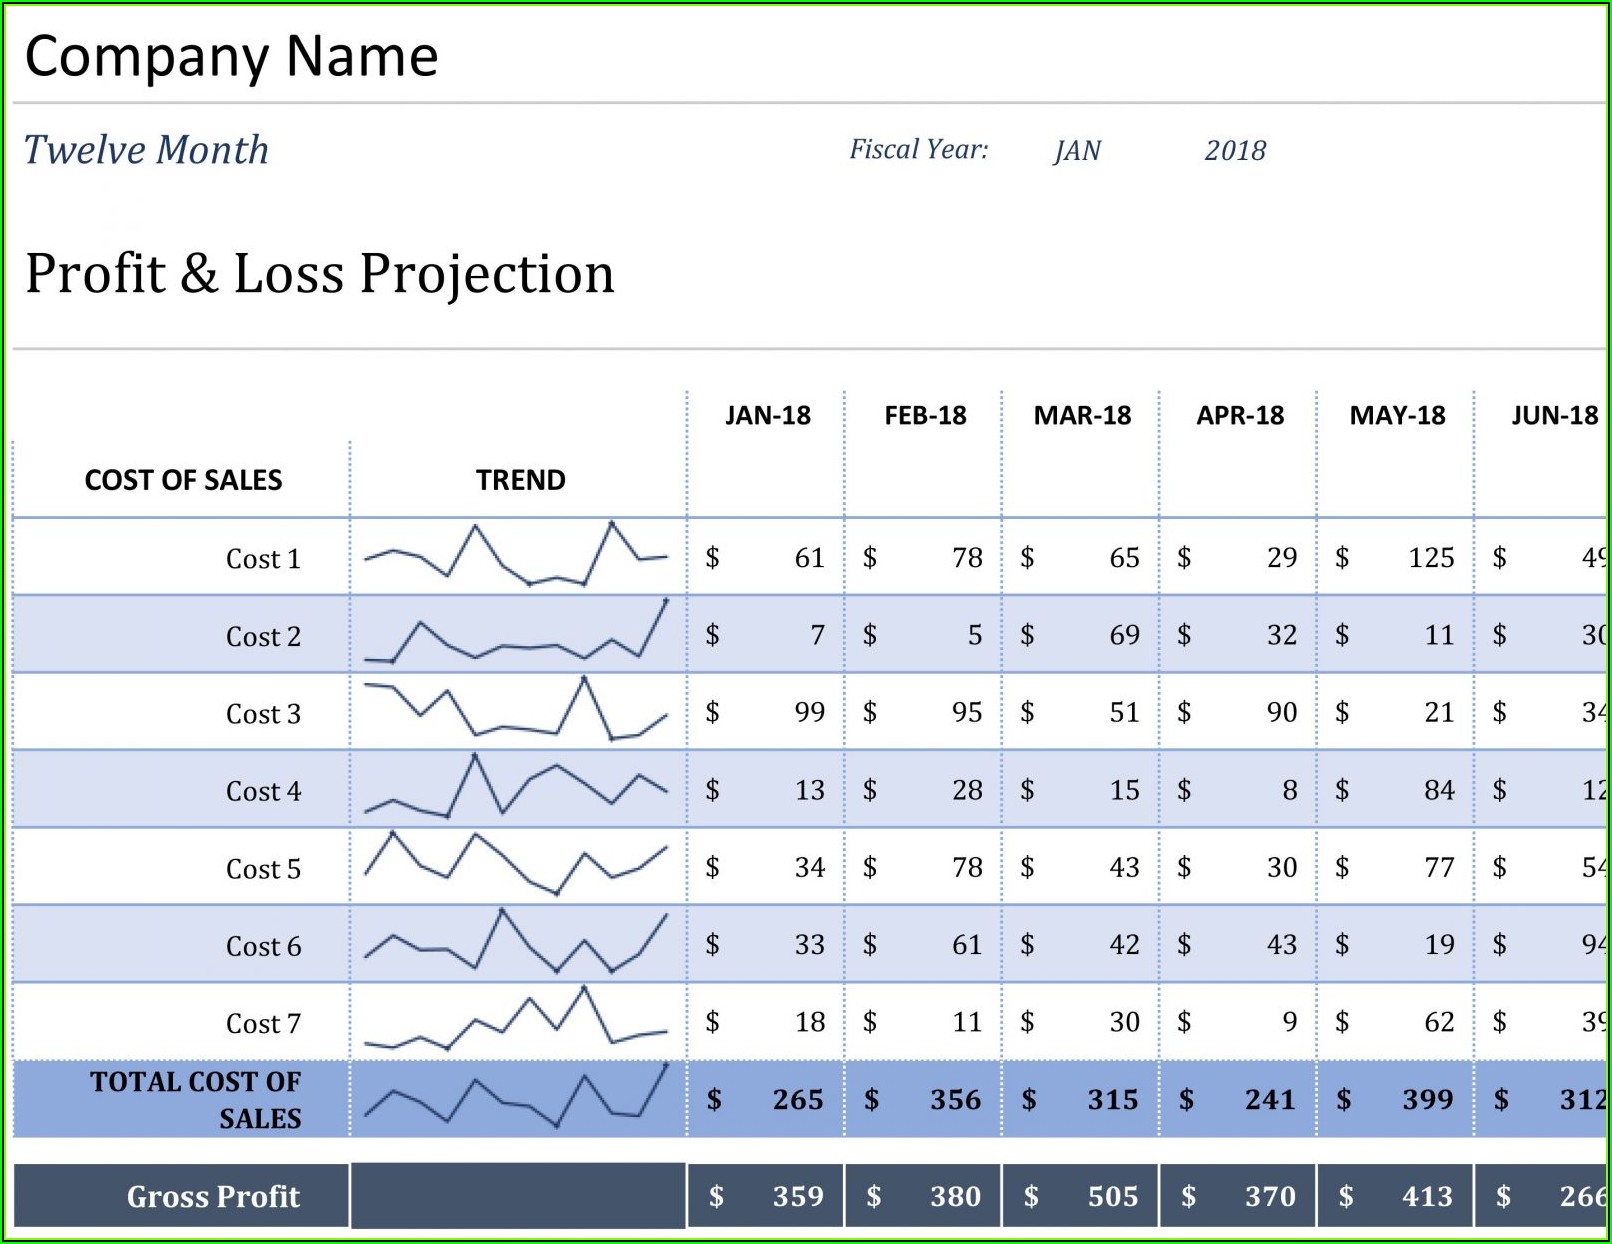Click the Cost 4 trend sparkline
This screenshot has height=1244, width=1612.
[516, 788]
